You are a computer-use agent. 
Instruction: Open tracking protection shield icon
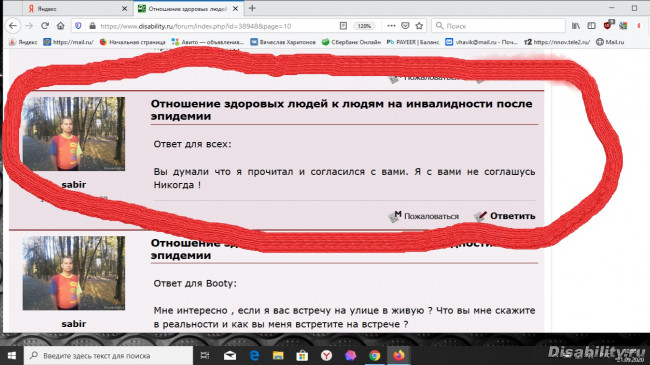click(x=78, y=26)
